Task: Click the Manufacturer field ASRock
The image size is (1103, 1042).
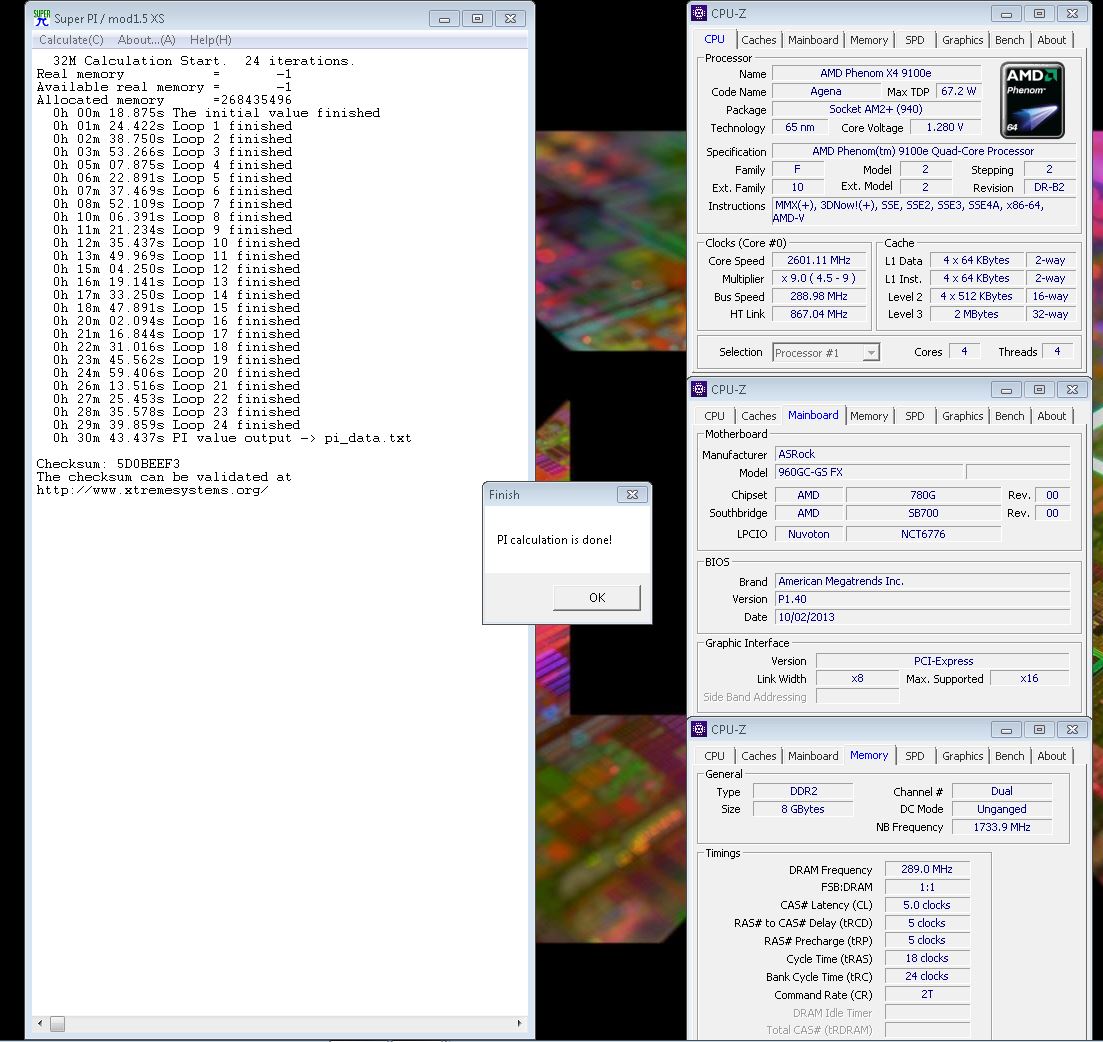Action: tap(922, 455)
